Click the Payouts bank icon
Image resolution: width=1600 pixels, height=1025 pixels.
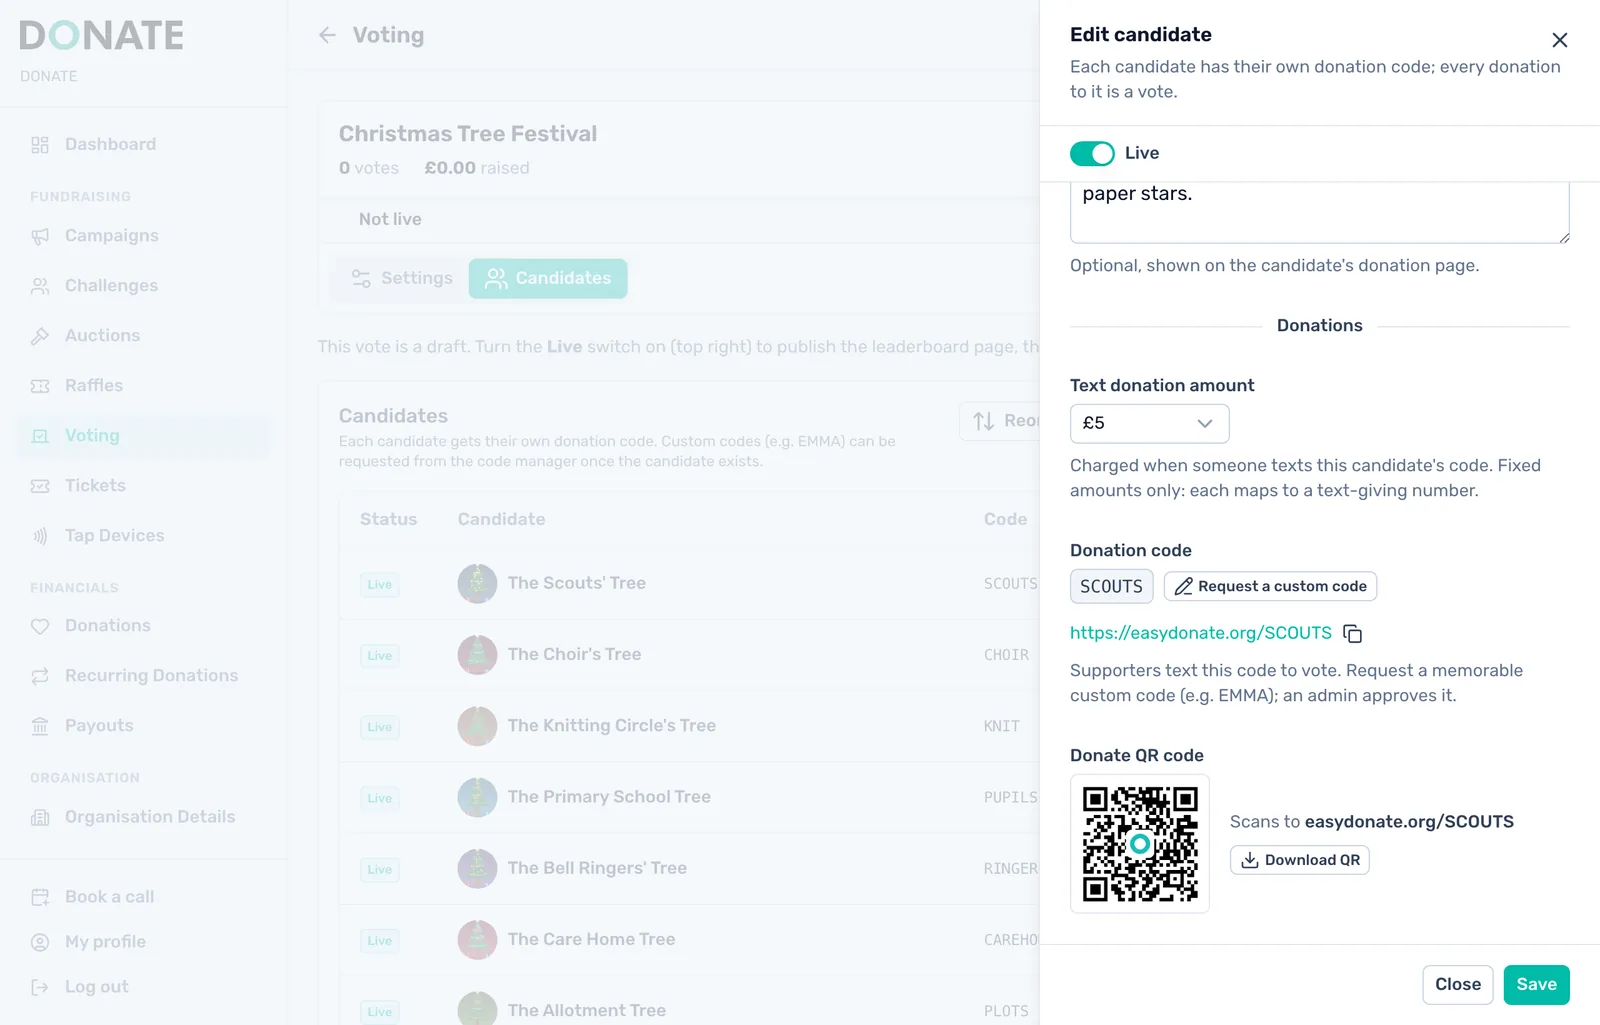pyautogui.click(x=40, y=726)
